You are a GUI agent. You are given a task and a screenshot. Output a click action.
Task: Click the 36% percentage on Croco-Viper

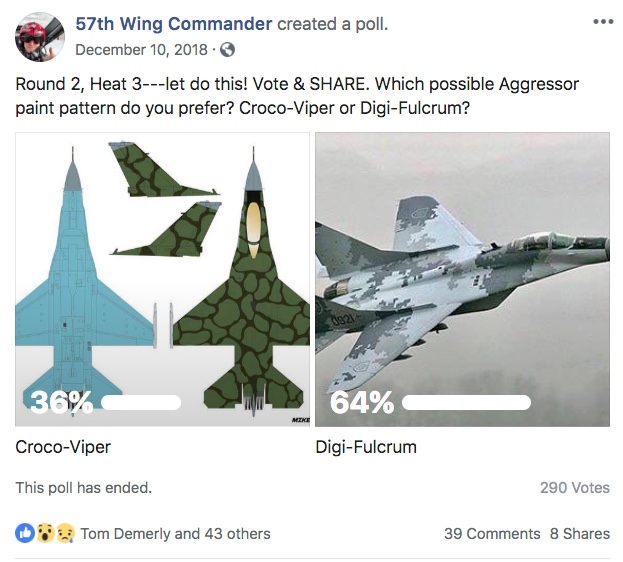(x=62, y=403)
